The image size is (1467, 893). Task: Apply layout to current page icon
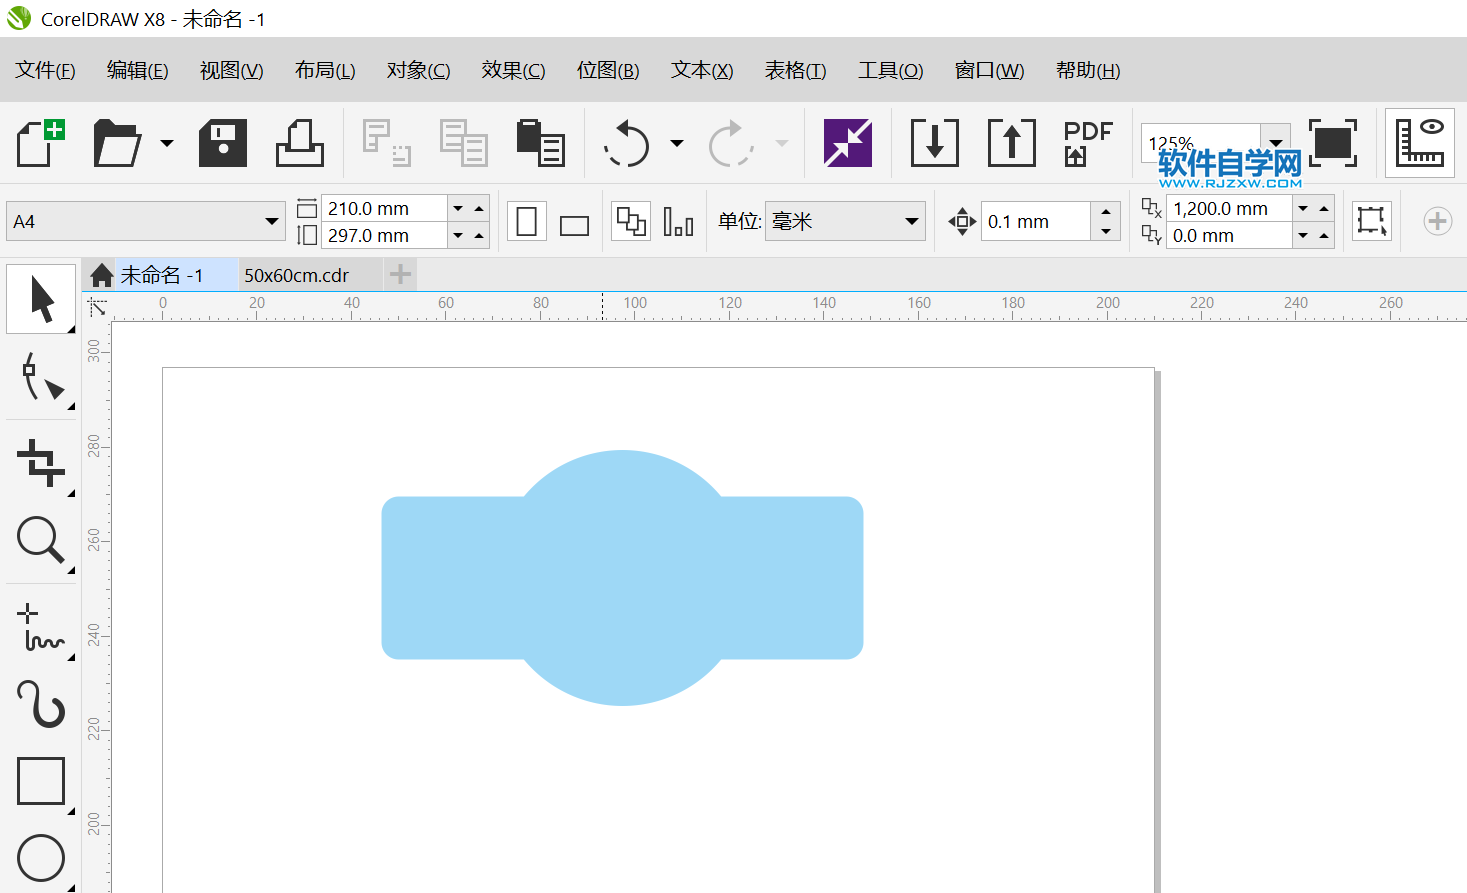678,222
